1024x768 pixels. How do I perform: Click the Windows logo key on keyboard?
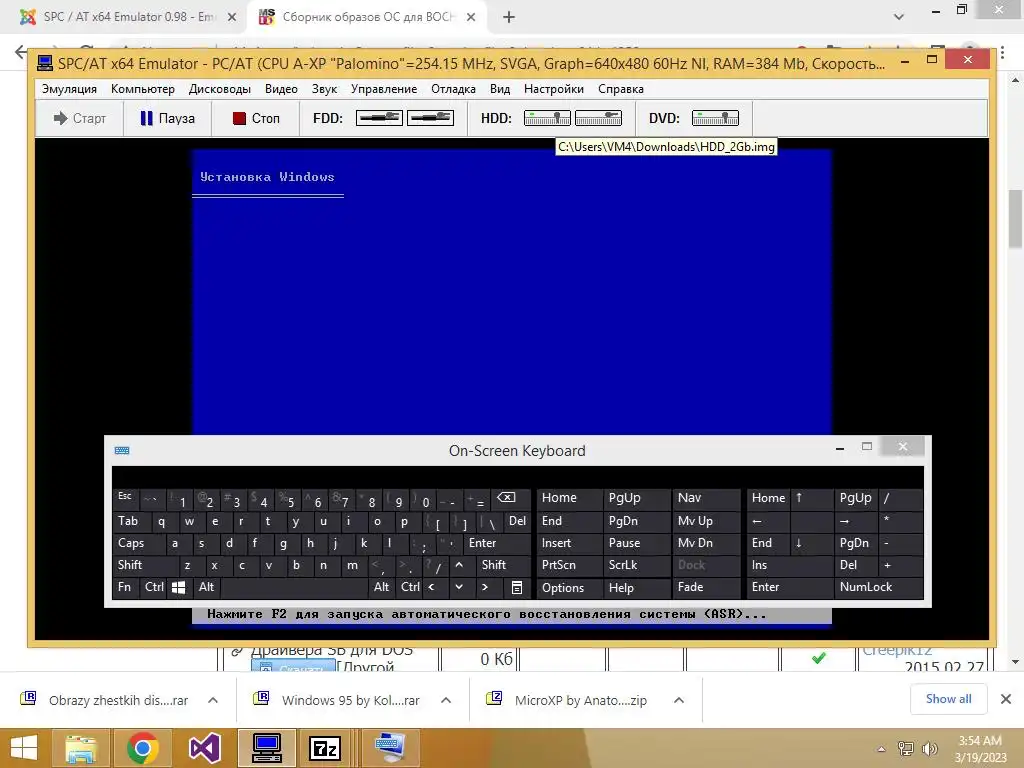pyautogui.click(x=178, y=587)
